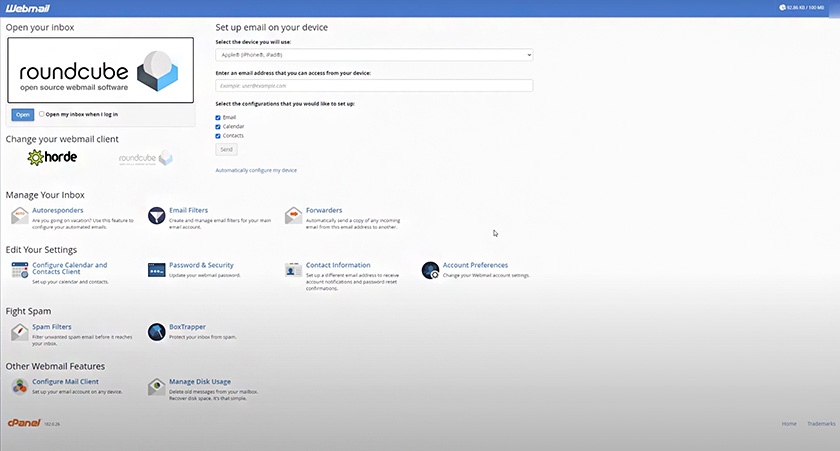Screen dimensions: 840x451
Task: Click the Manage Disk Usage icon
Action: [x=156, y=387]
